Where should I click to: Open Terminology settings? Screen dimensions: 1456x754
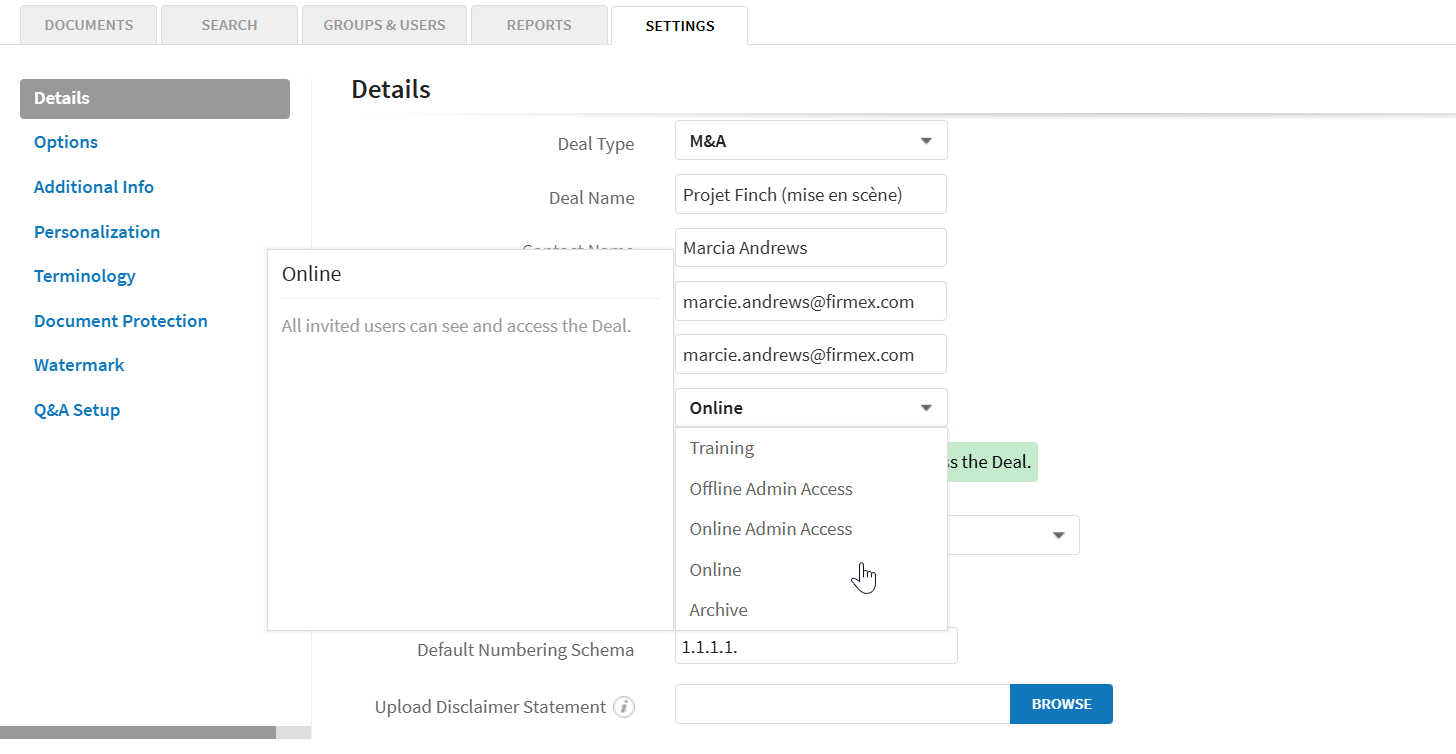pyautogui.click(x=85, y=276)
